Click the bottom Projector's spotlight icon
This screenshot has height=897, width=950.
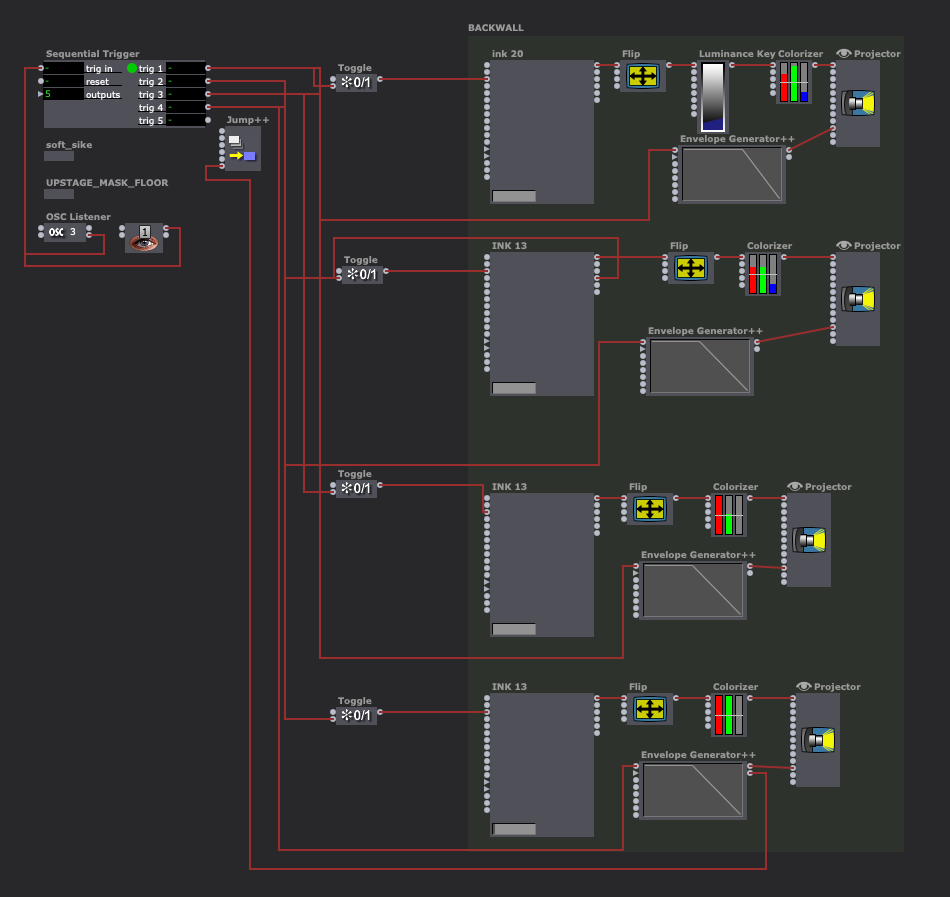click(x=818, y=740)
